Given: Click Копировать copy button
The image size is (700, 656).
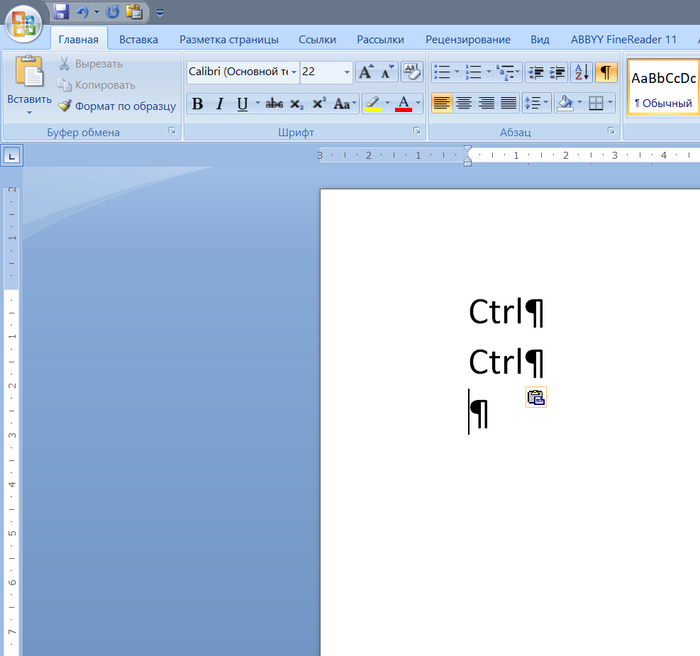Looking at the screenshot, I should [96, 85].
